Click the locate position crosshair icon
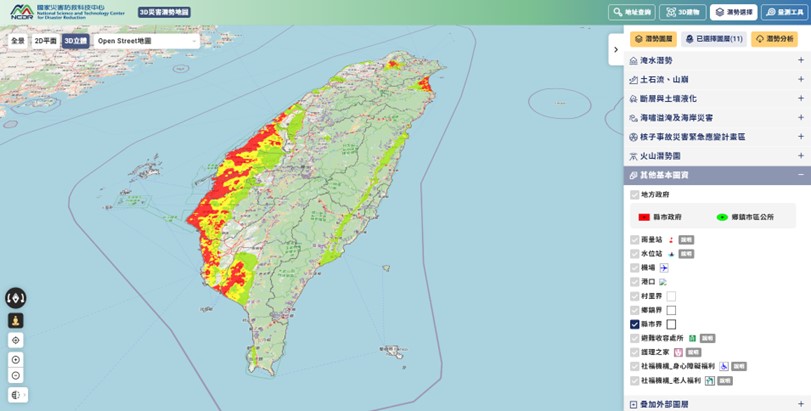 pyautogui.click(x=16, y=340)
